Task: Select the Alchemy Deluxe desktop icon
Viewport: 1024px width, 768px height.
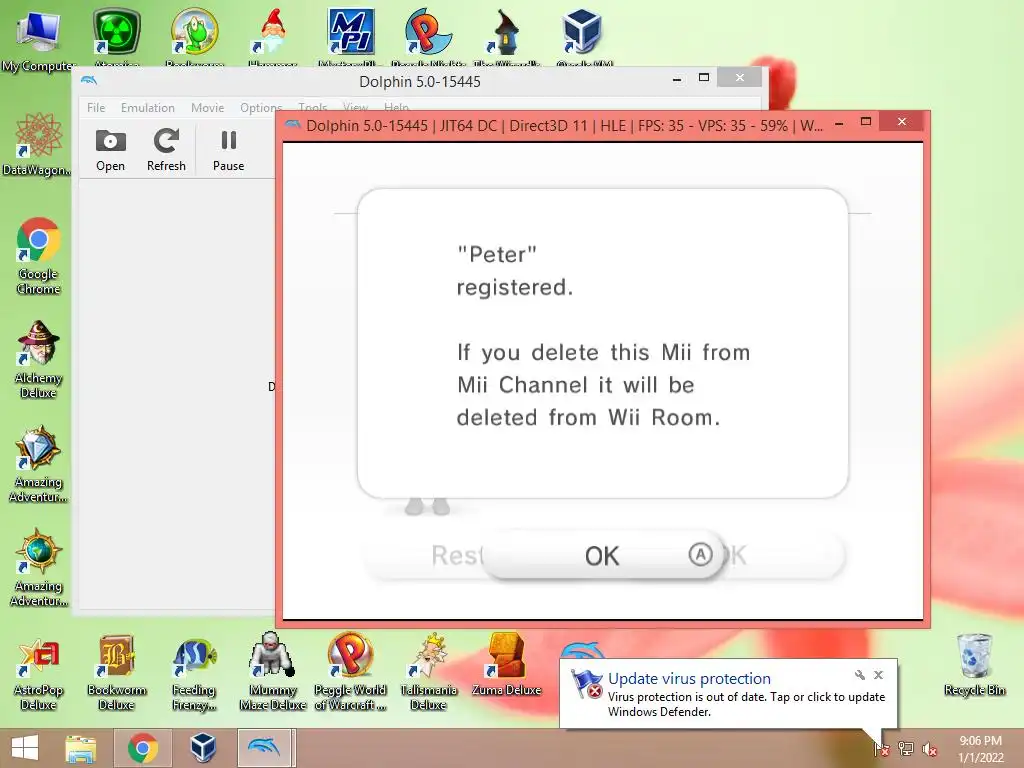Action: coord(38,359)
